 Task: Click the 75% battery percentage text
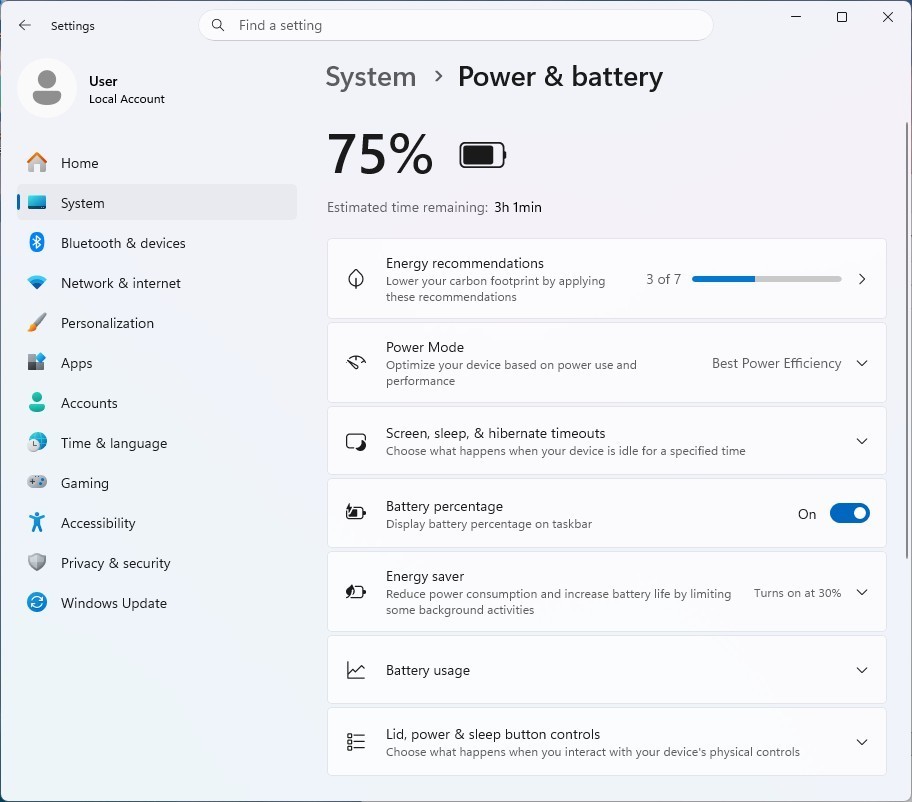coord(380,154)
